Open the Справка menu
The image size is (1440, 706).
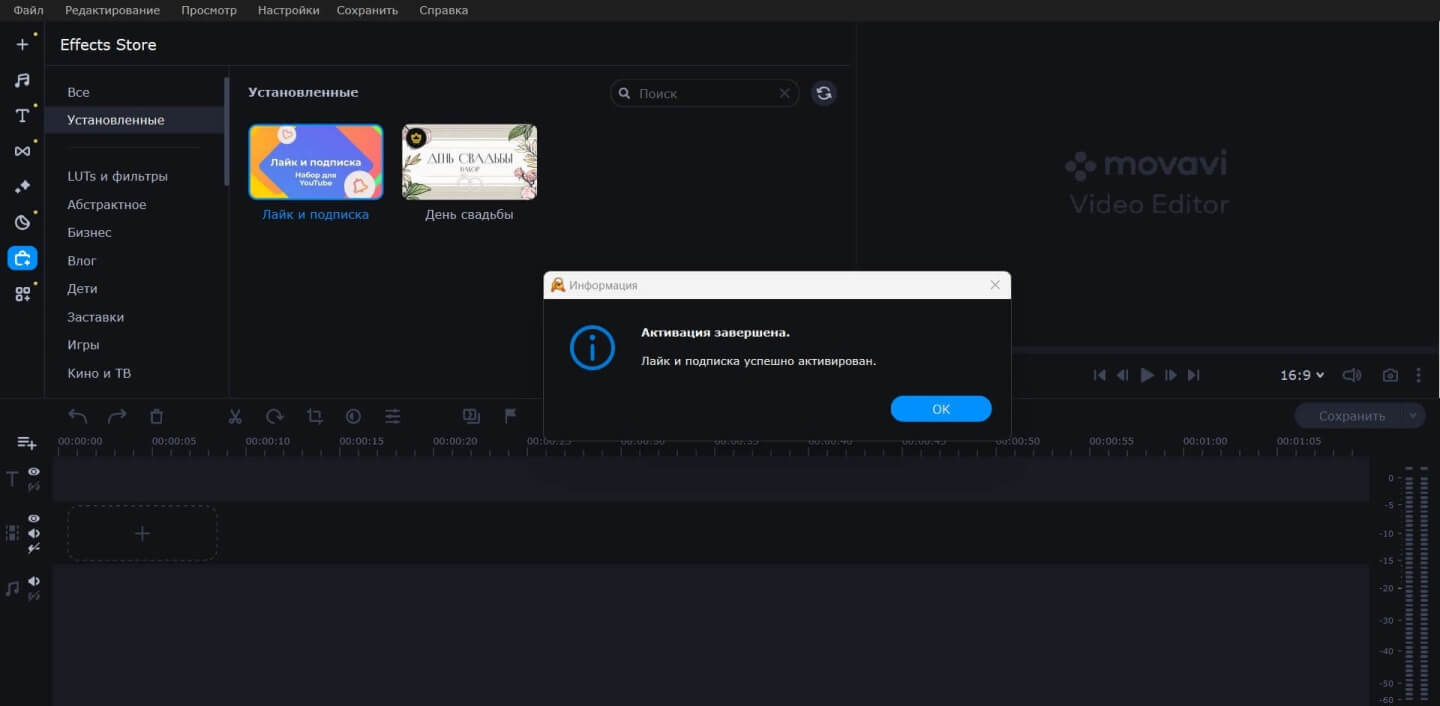pyautogui.click(x=443, y=10)
